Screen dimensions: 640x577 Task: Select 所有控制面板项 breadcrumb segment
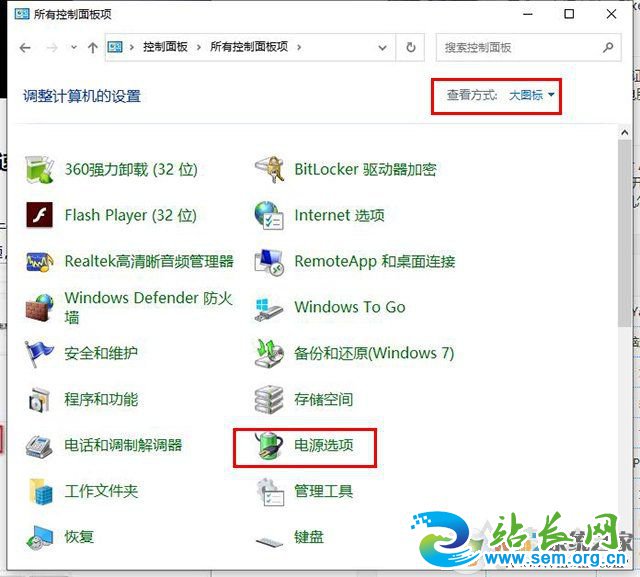(x=249, y=47)
